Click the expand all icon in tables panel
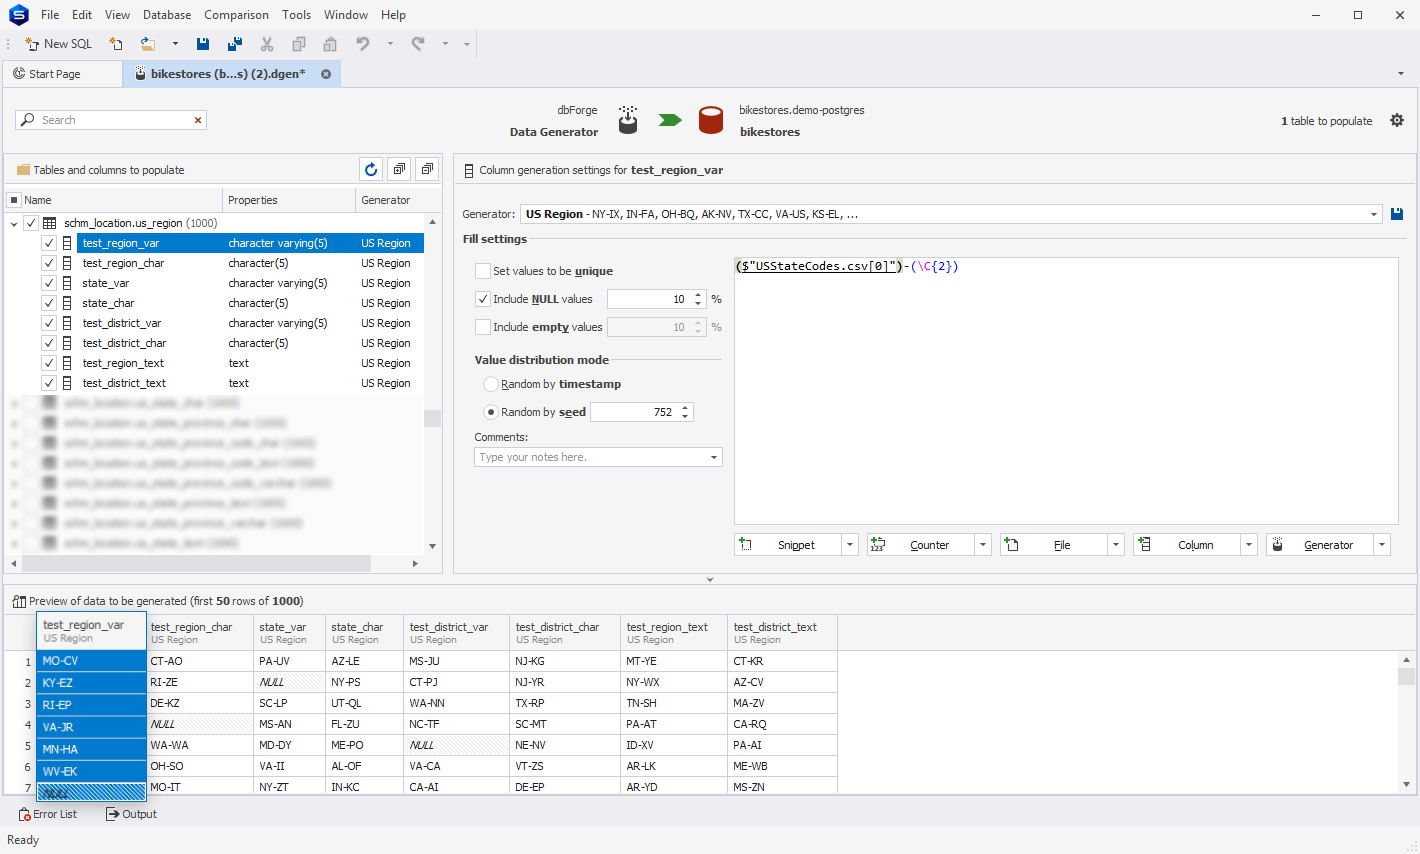1420x854 pixels. [399, 170]
